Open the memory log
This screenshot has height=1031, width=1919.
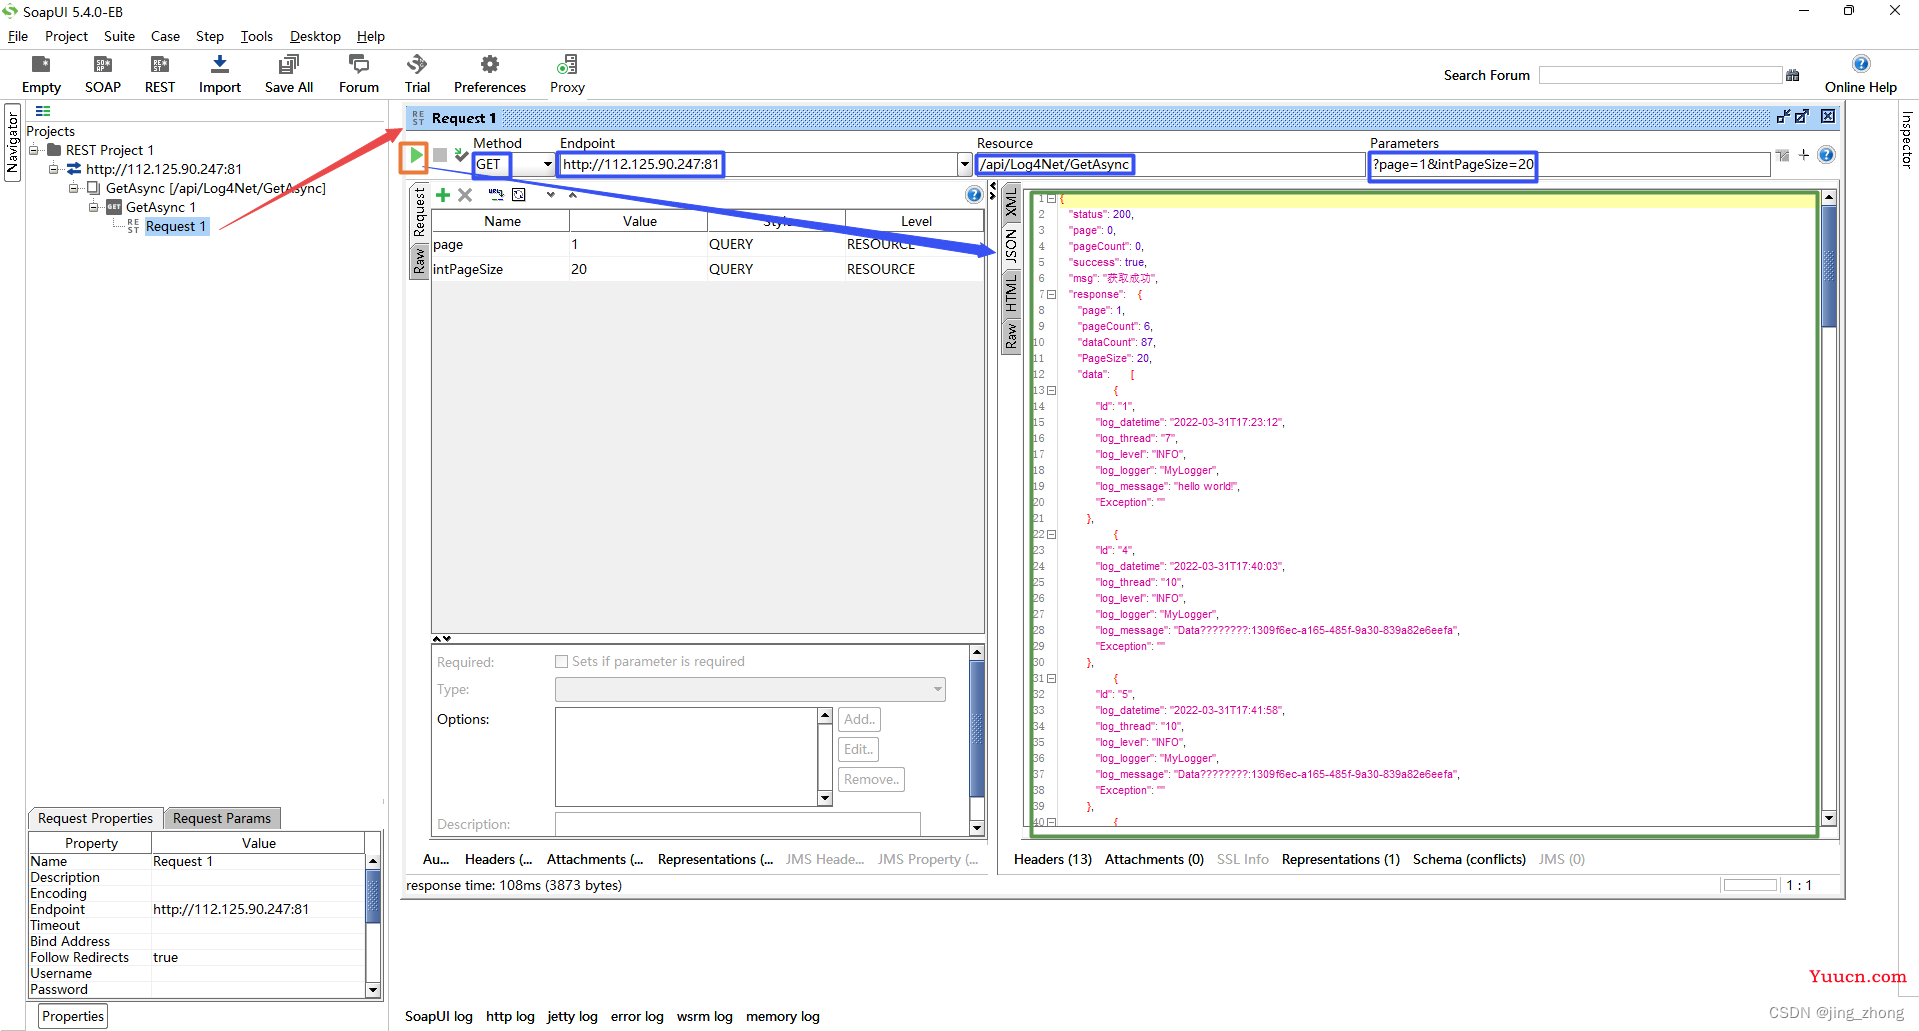tap(783, 1016)
